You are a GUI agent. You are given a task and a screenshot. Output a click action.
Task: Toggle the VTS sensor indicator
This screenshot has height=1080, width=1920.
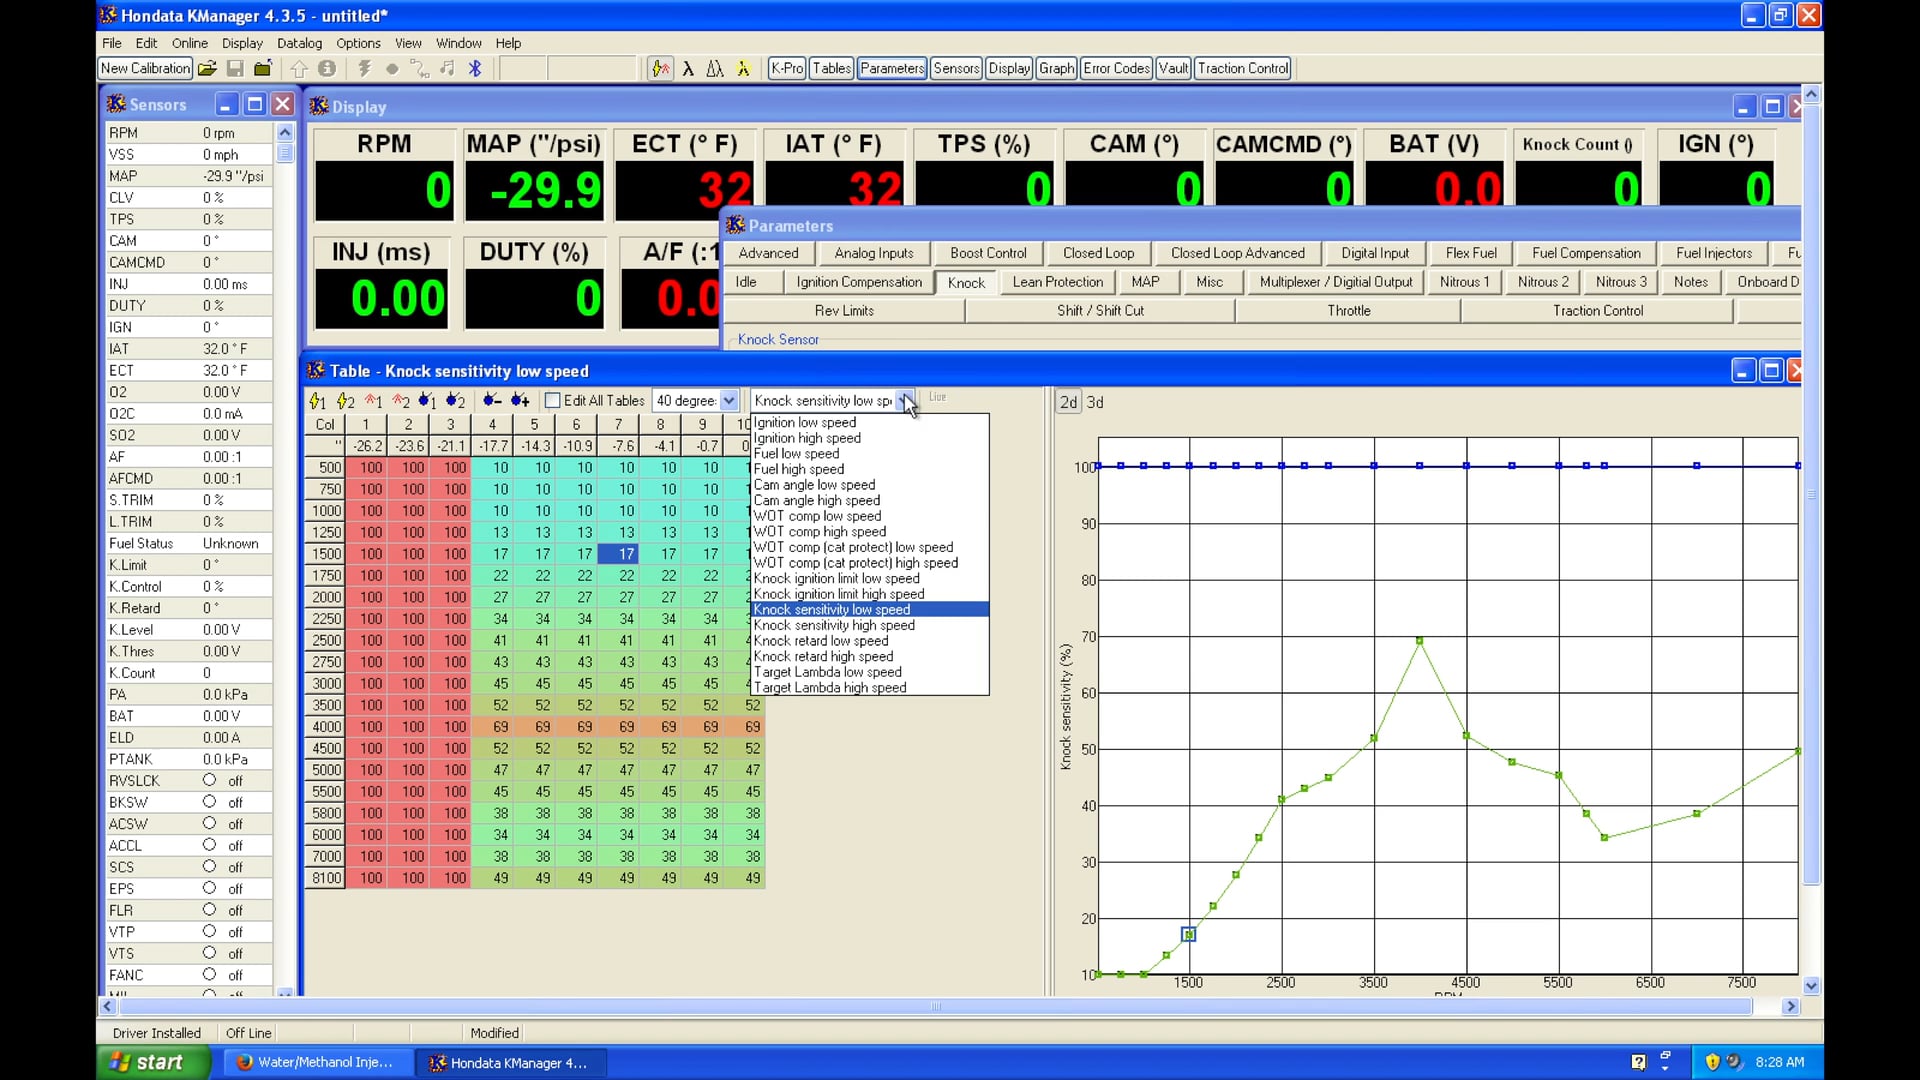(210, 953)
